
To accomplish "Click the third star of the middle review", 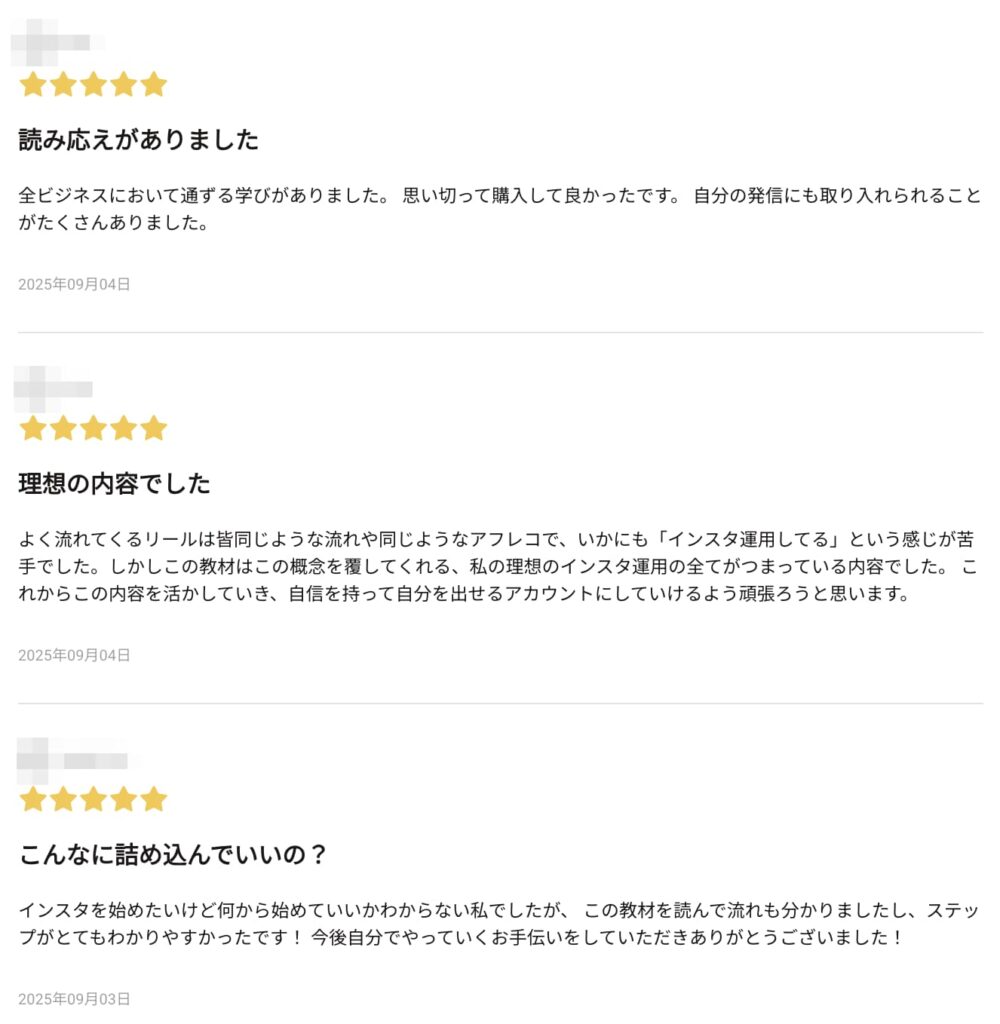I will point(93,428).
